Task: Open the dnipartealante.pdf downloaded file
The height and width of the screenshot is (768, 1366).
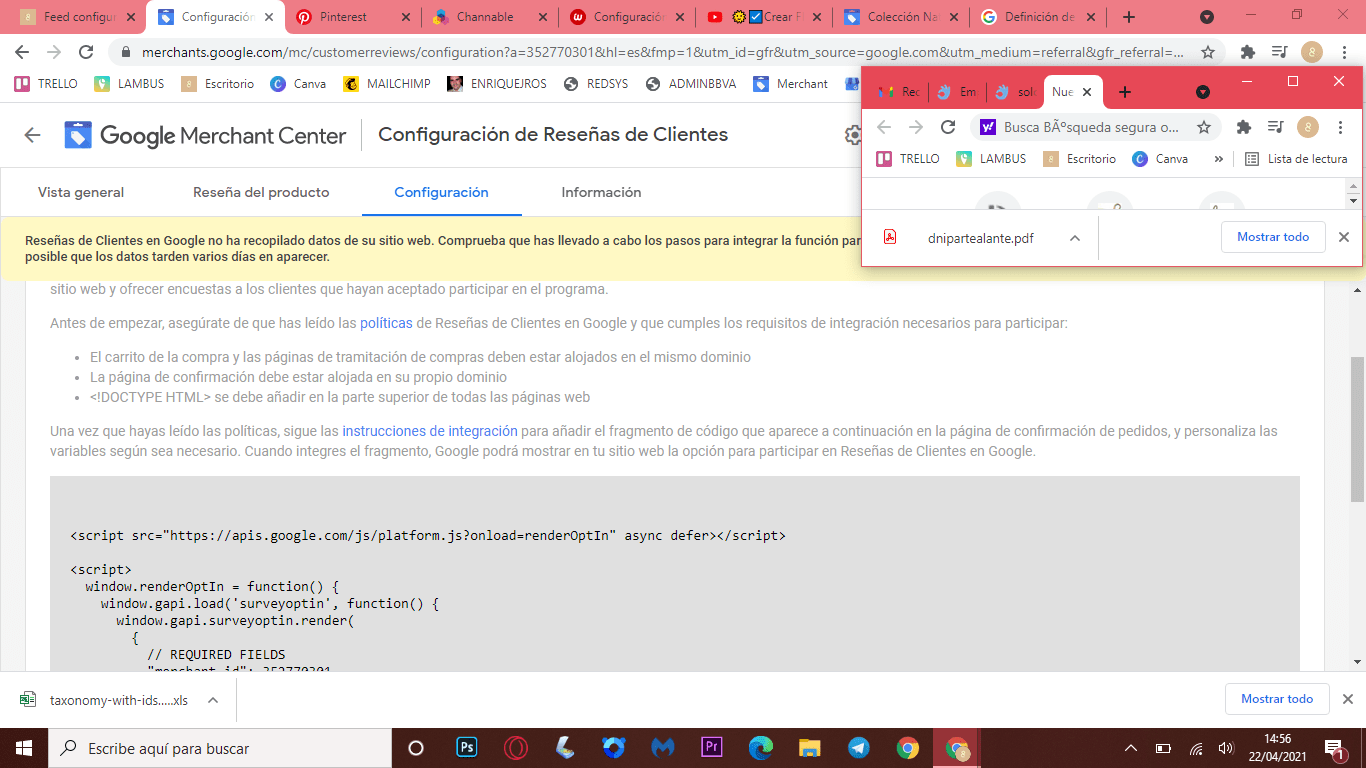Action: point(966,238)
